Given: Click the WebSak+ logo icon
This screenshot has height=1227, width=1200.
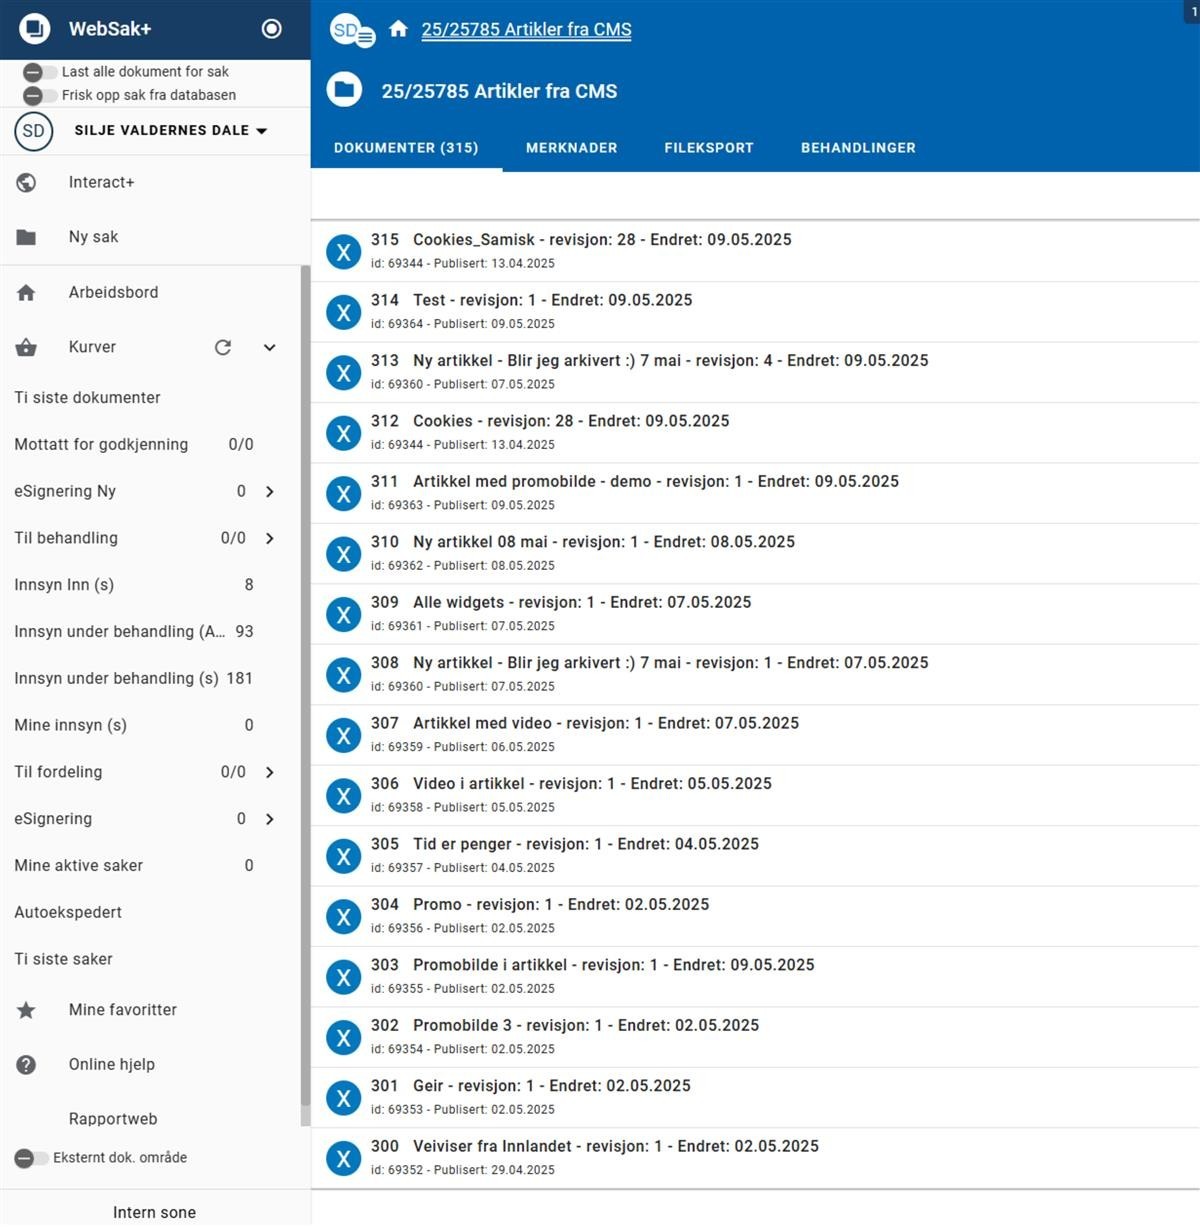Looking at the screenshot, I should [x=35, y=29].
